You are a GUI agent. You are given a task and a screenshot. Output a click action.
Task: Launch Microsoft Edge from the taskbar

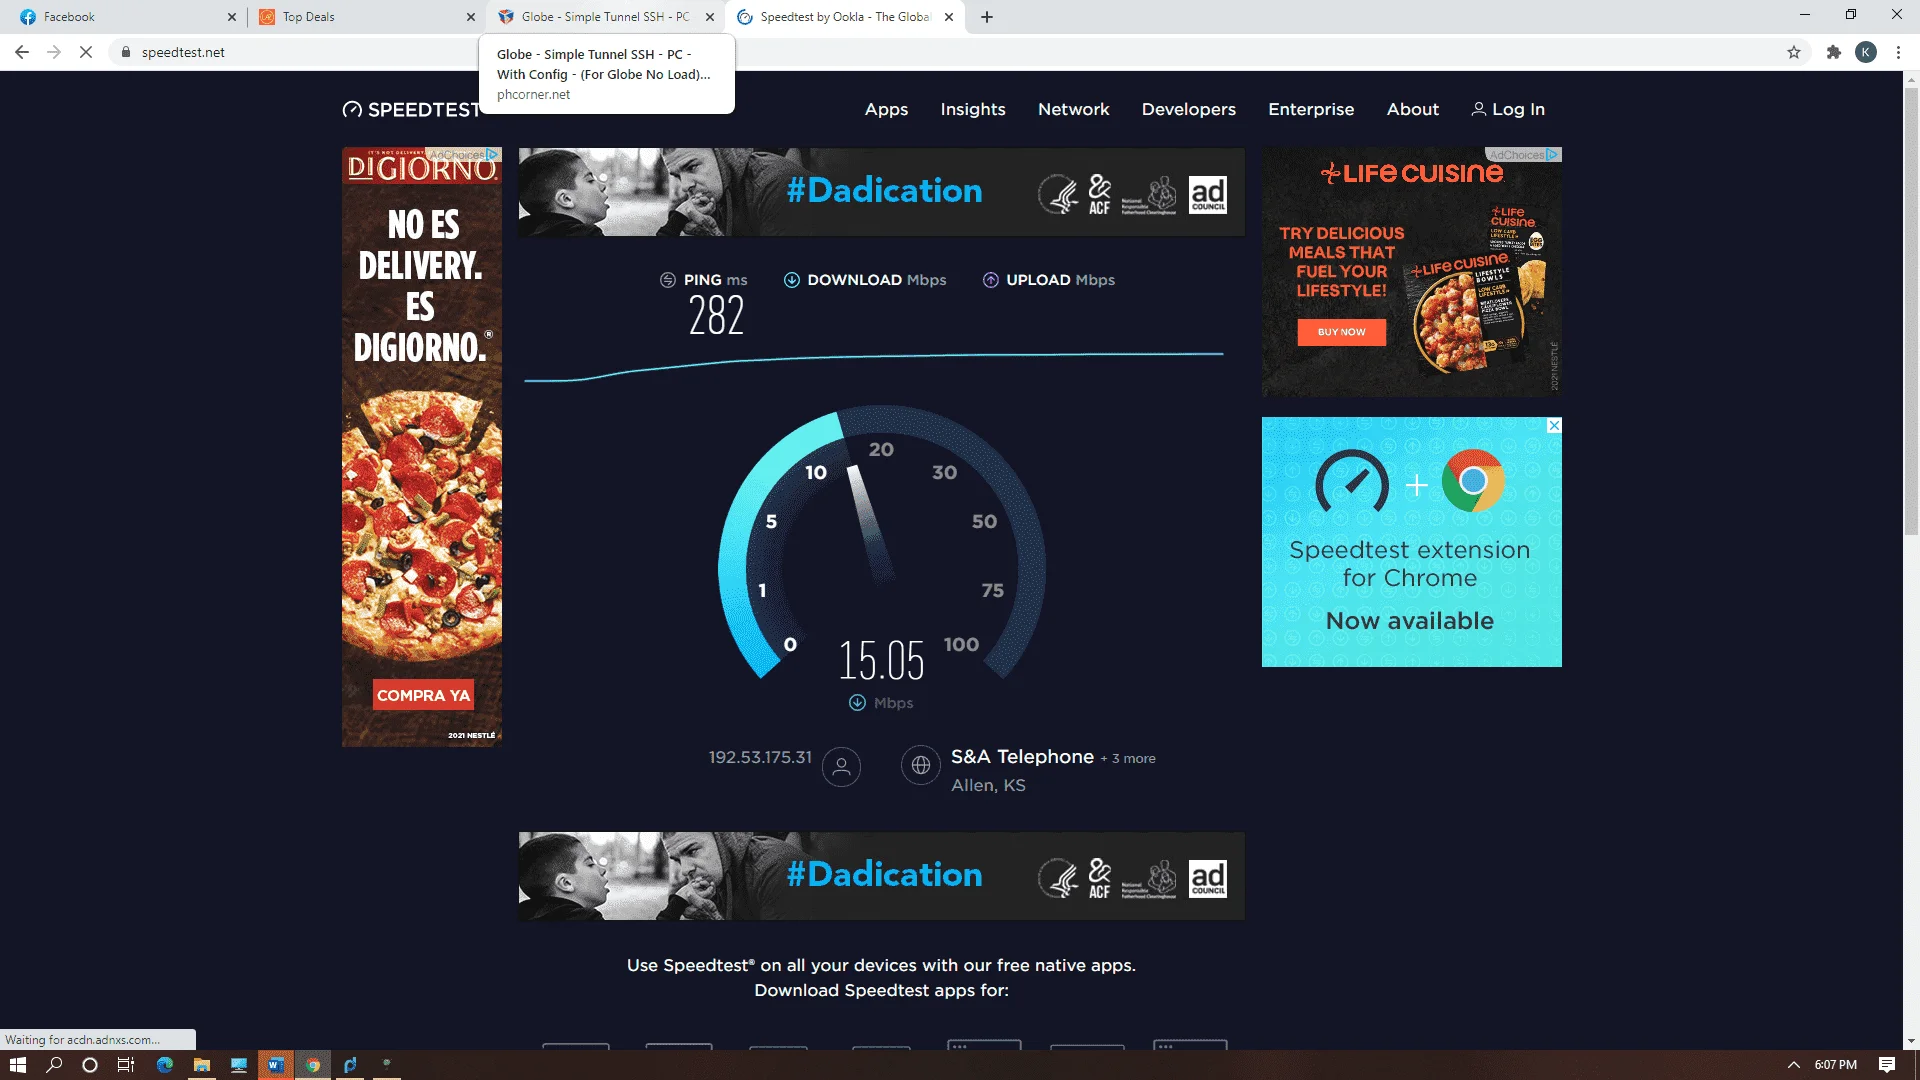tap(164, 1065)
